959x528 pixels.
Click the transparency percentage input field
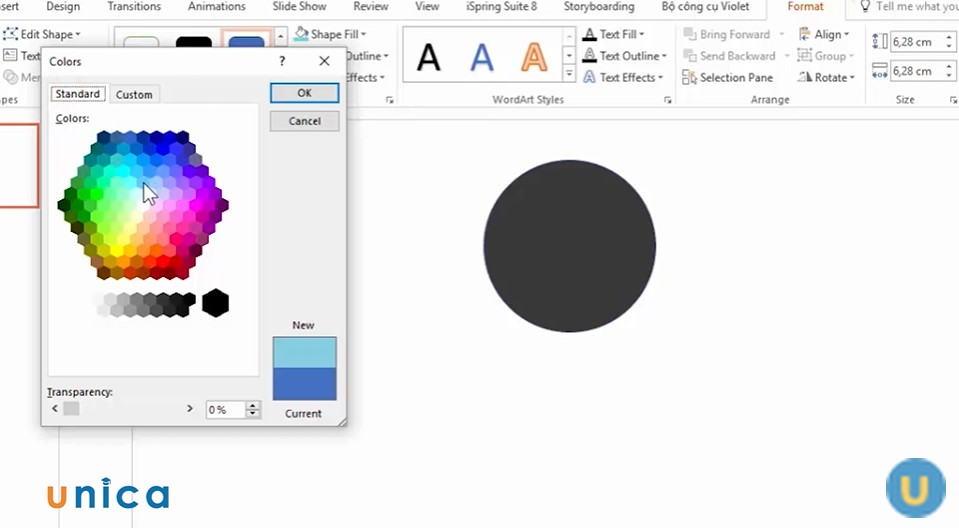click(x=225, y=410)
